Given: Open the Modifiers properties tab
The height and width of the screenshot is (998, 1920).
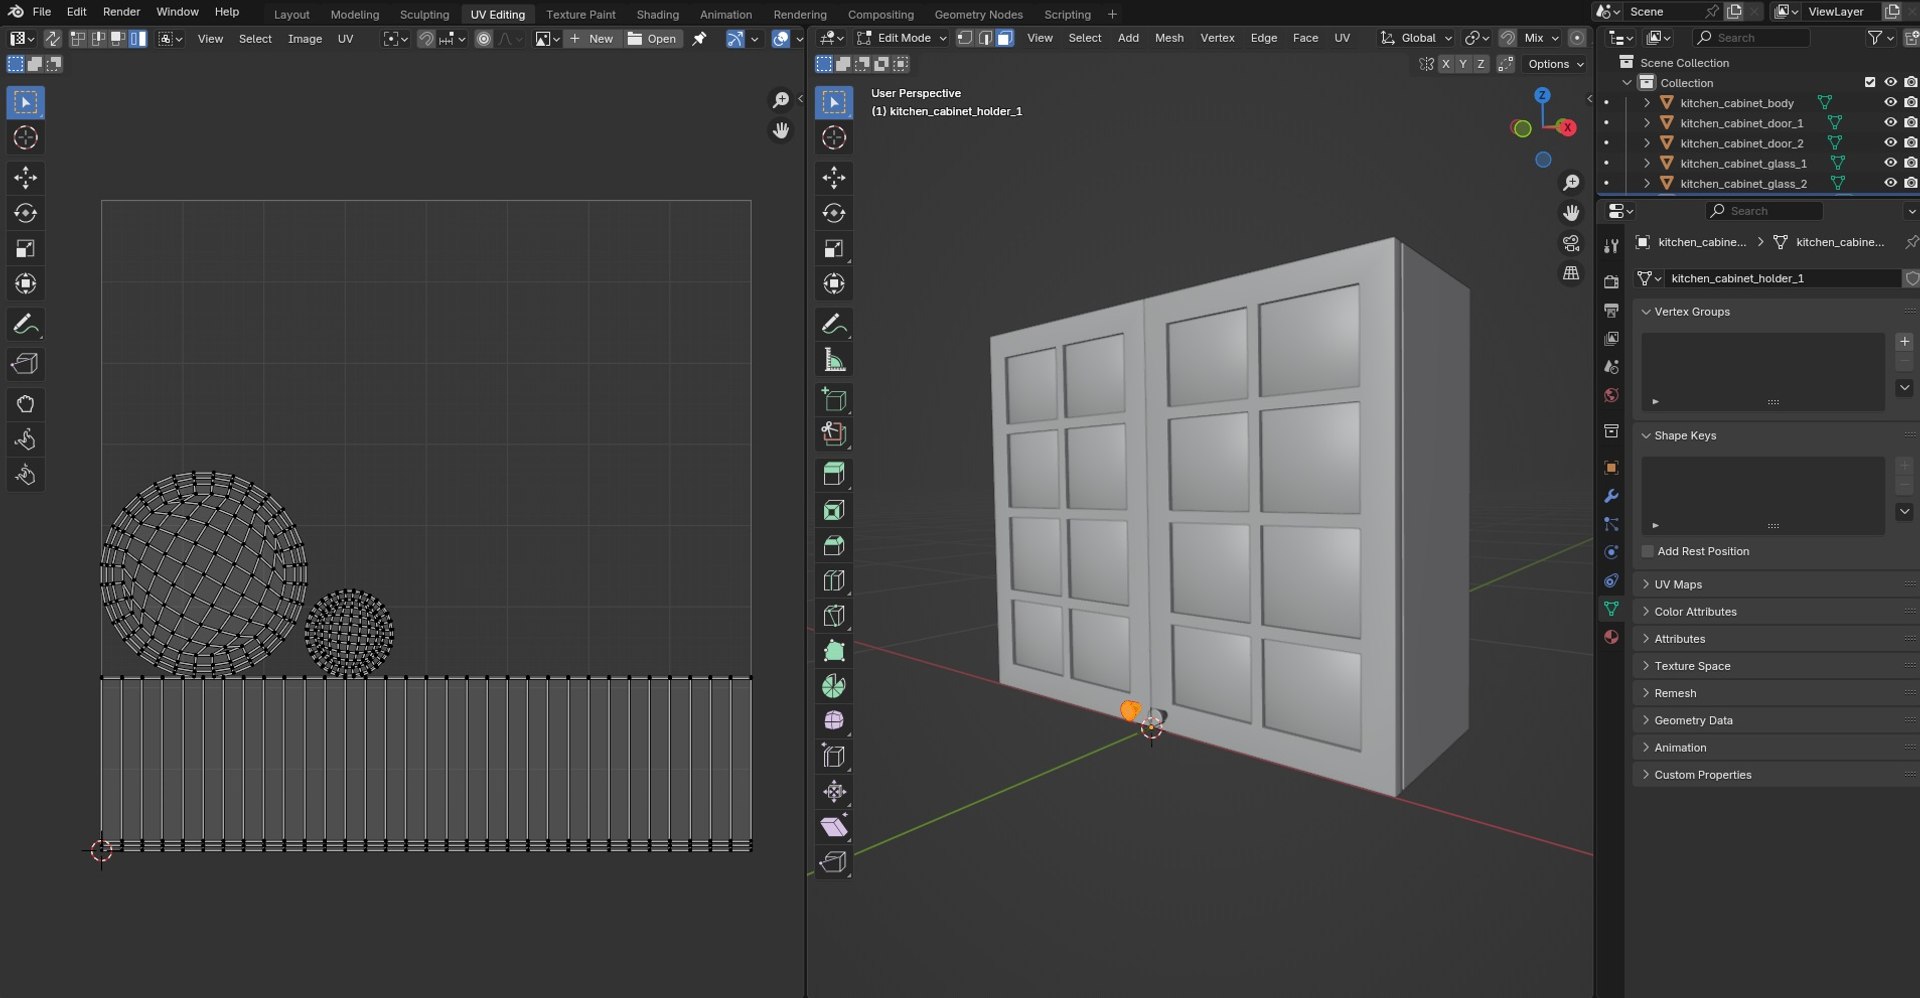Looking at the screenshot, I should 1611,496.
